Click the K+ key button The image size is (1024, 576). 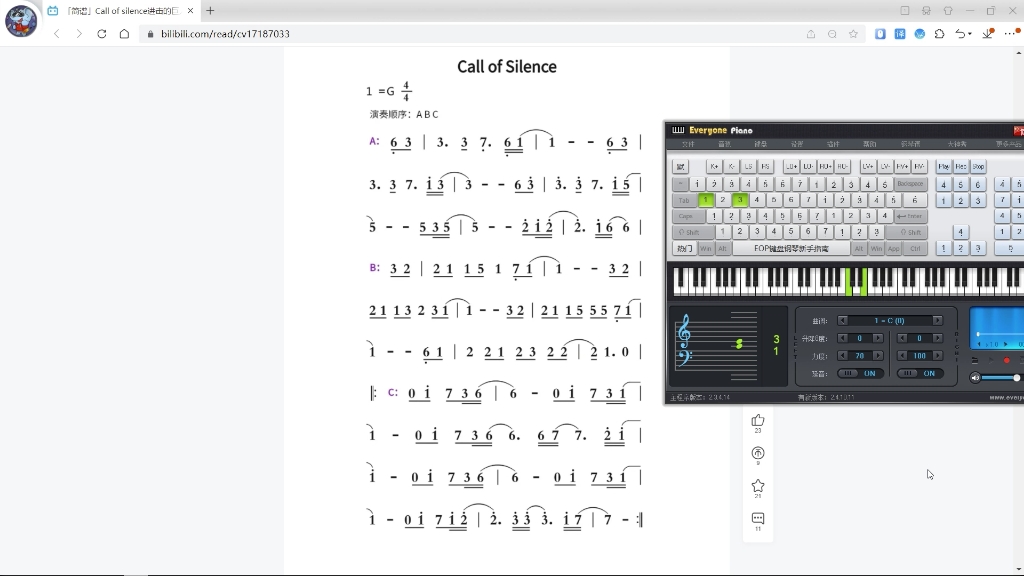click(714, 167)
